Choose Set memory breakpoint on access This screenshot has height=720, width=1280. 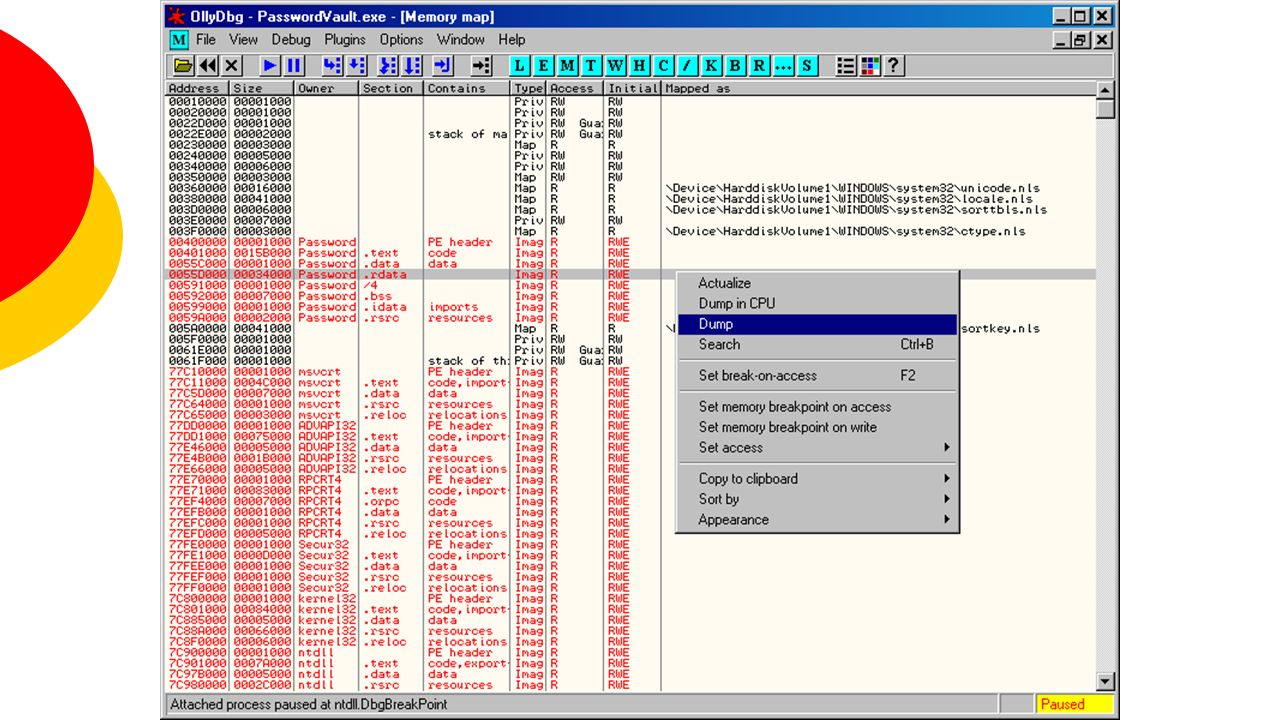coord(817,406)
